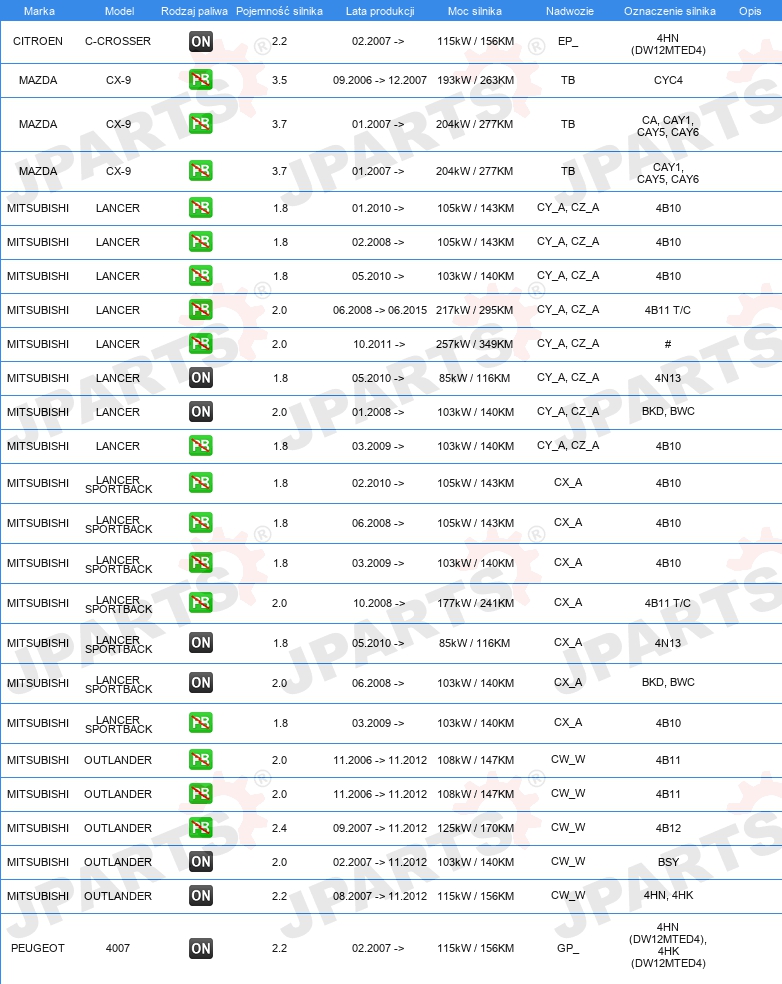The height and width of the screenshot is (984, 782).
Task: Click engine code 4B12
Action: 668,828
